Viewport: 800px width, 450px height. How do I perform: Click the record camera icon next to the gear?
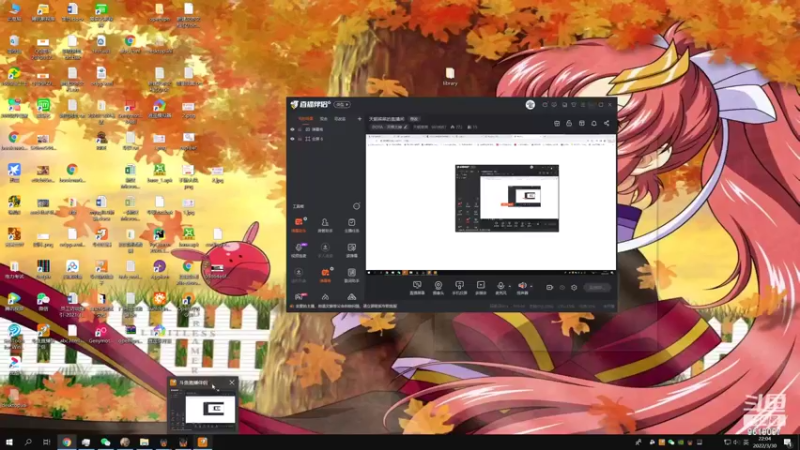(x=549, y=287)
